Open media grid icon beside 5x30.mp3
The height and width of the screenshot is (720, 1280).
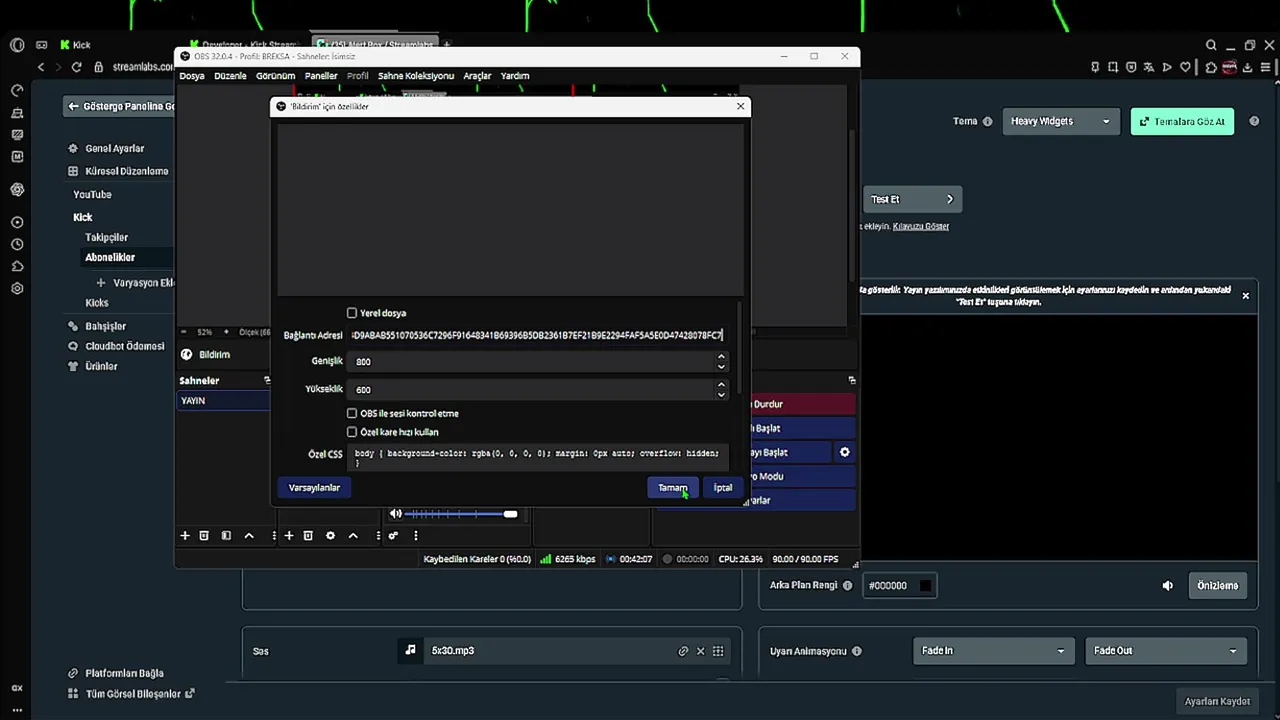coord(718,651)
